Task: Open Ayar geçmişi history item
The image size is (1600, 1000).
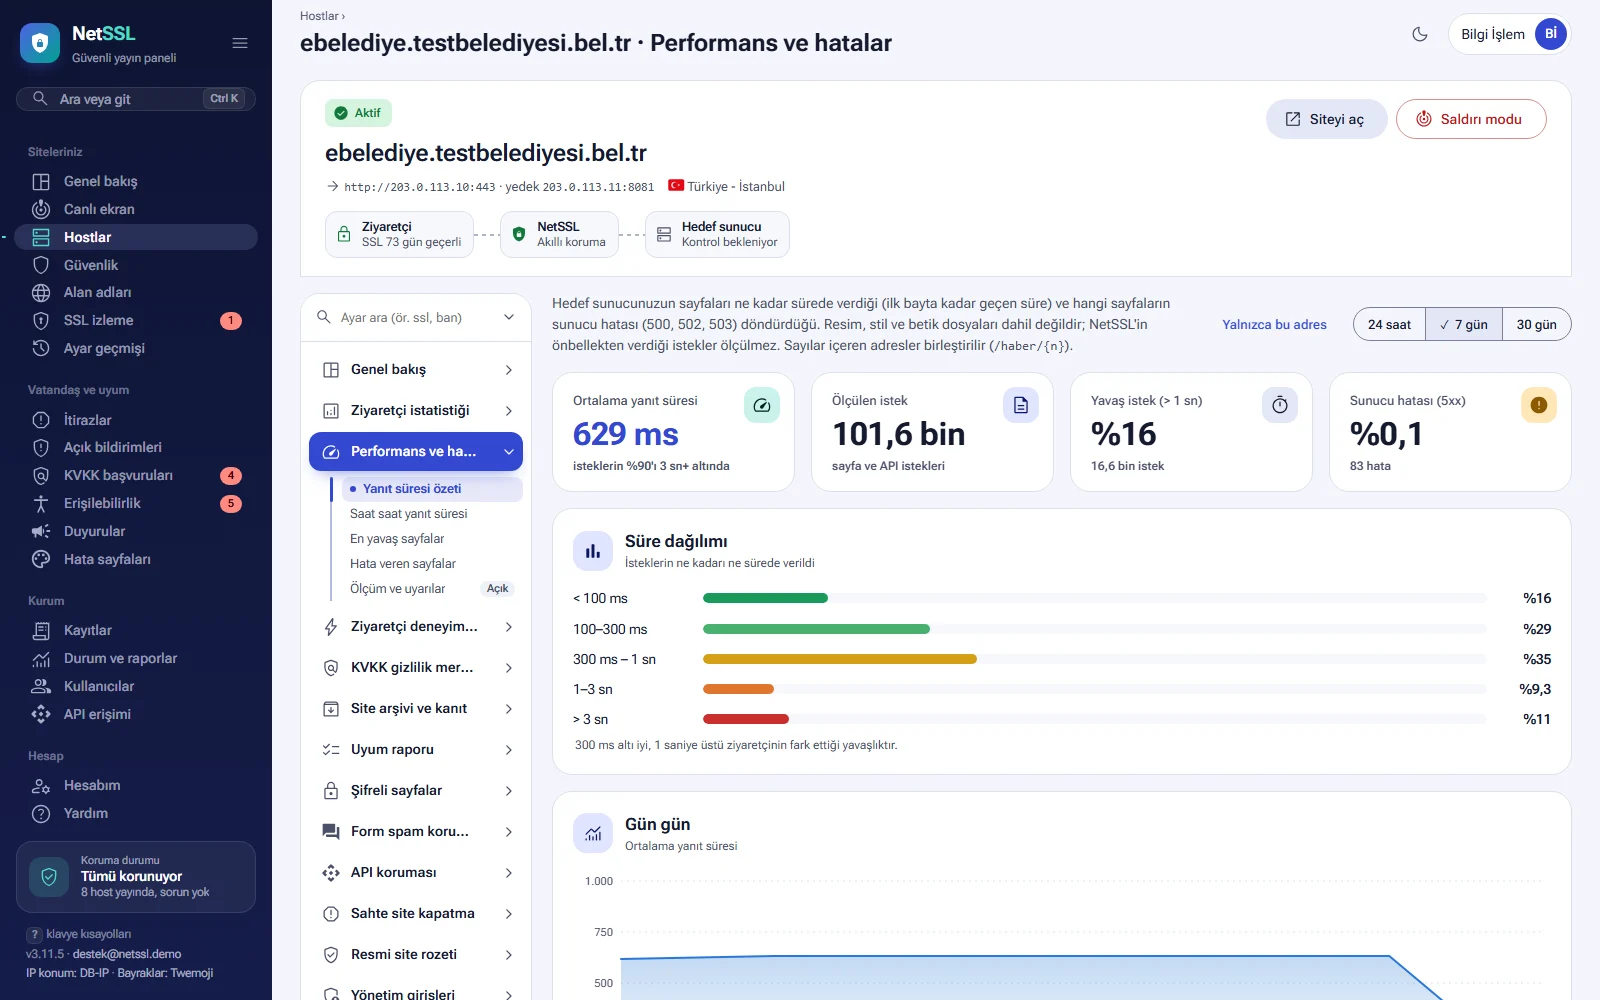Action: (x=135, y=348)
